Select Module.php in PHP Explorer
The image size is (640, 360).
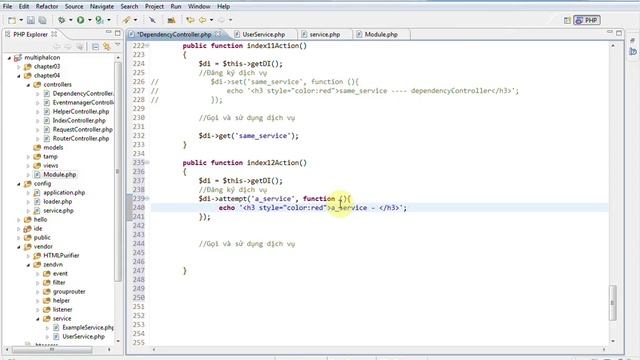(x=60, y=174)
